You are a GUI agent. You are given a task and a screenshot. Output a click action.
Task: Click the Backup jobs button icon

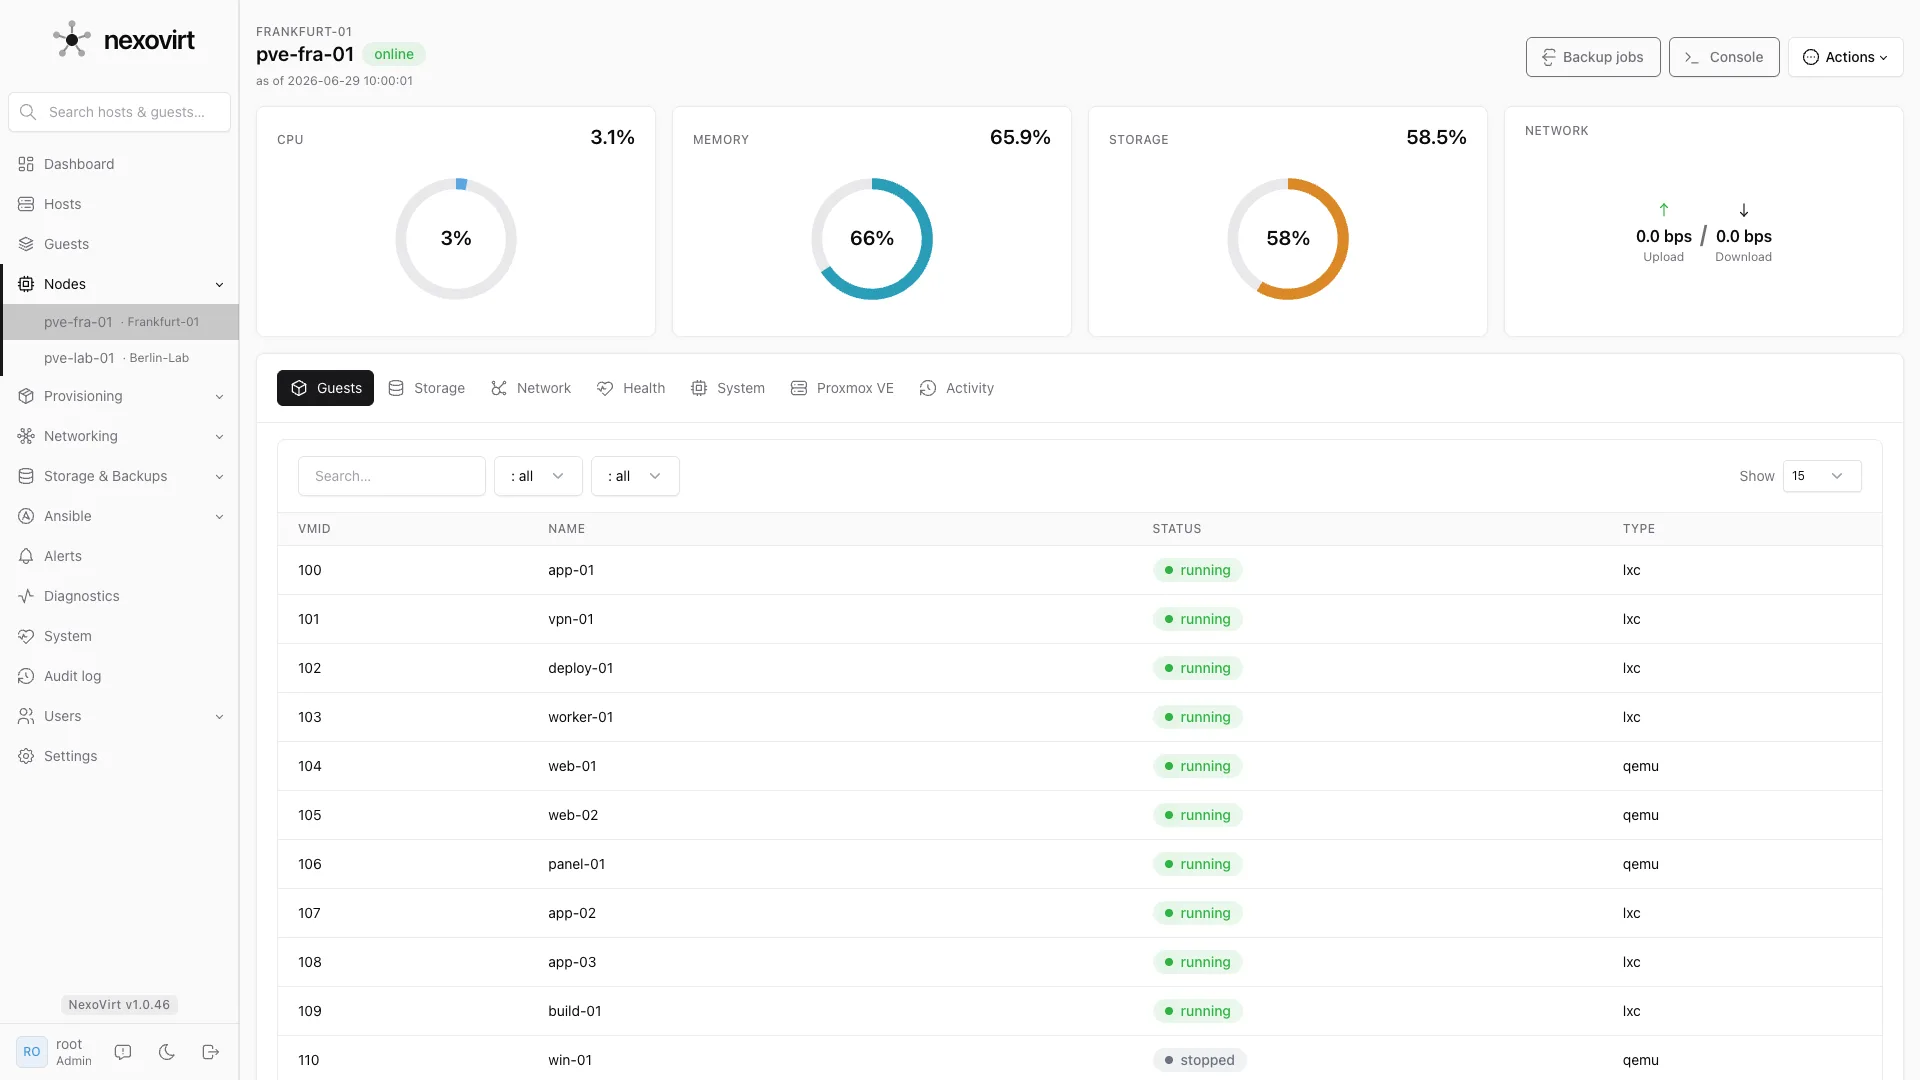click(x=1548, y=57)
